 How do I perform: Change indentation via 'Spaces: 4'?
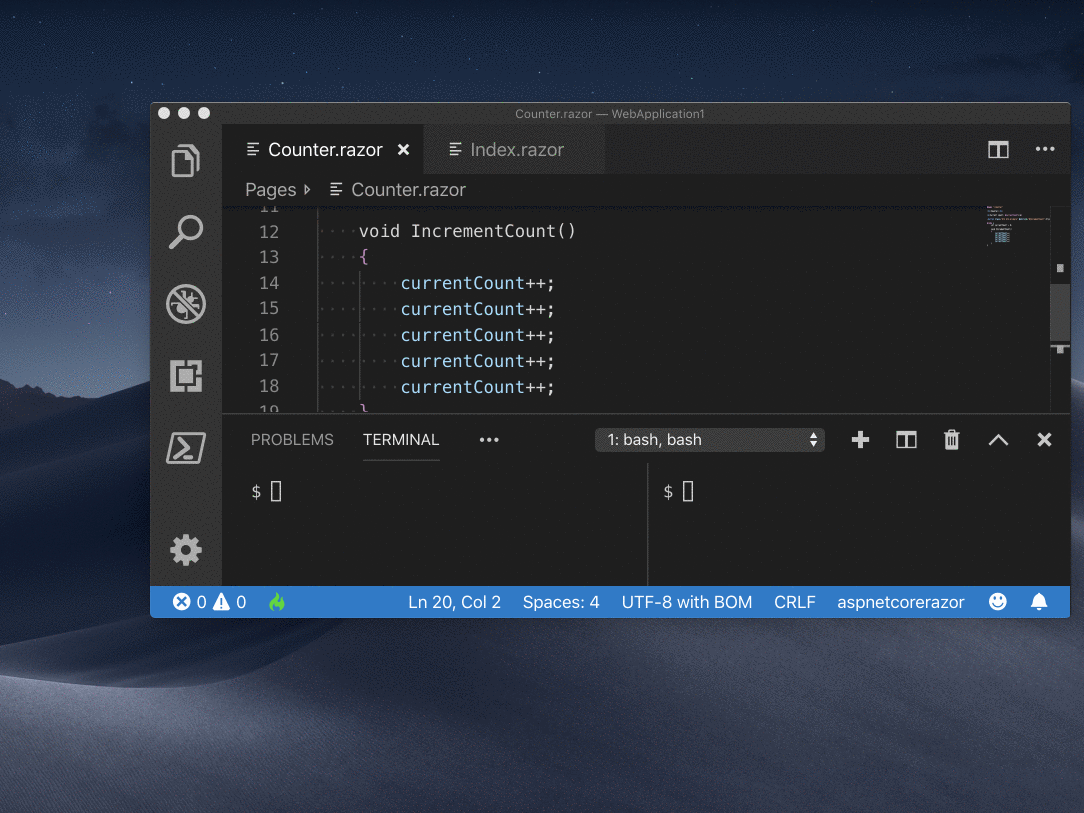click(x=561, y=602)
